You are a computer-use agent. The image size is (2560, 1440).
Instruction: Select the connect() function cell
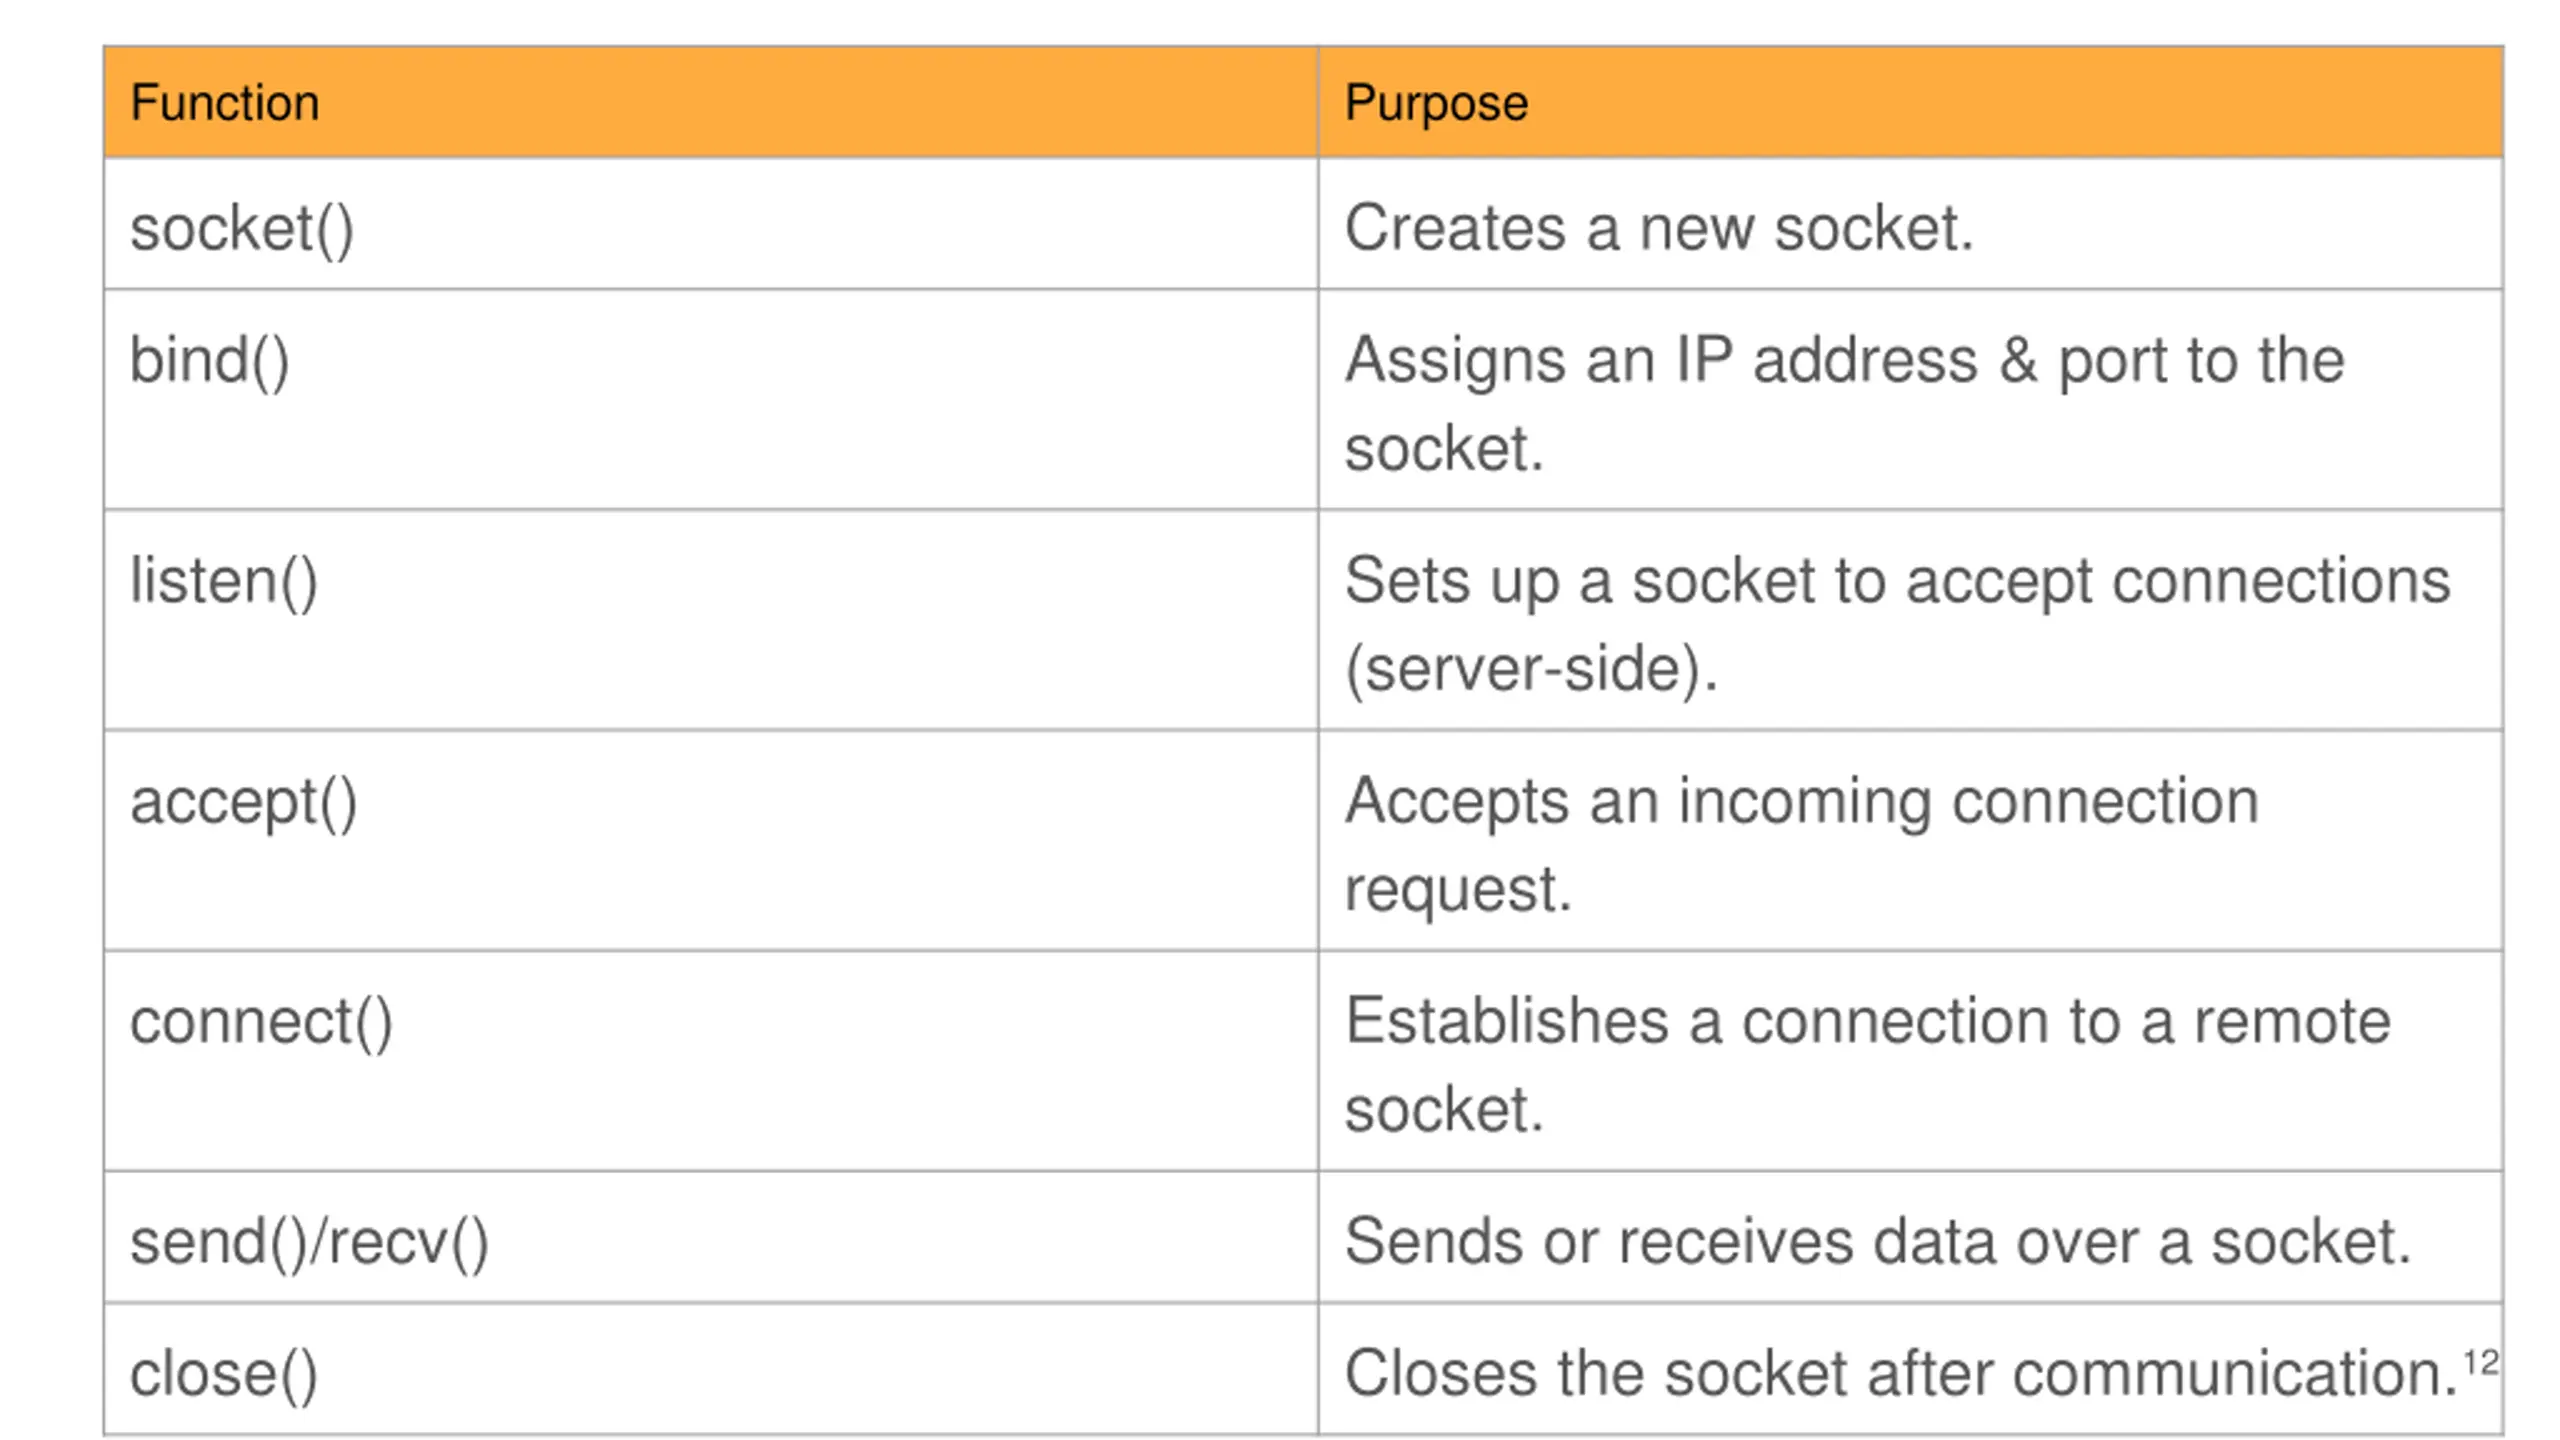[x=710, y=1061]
